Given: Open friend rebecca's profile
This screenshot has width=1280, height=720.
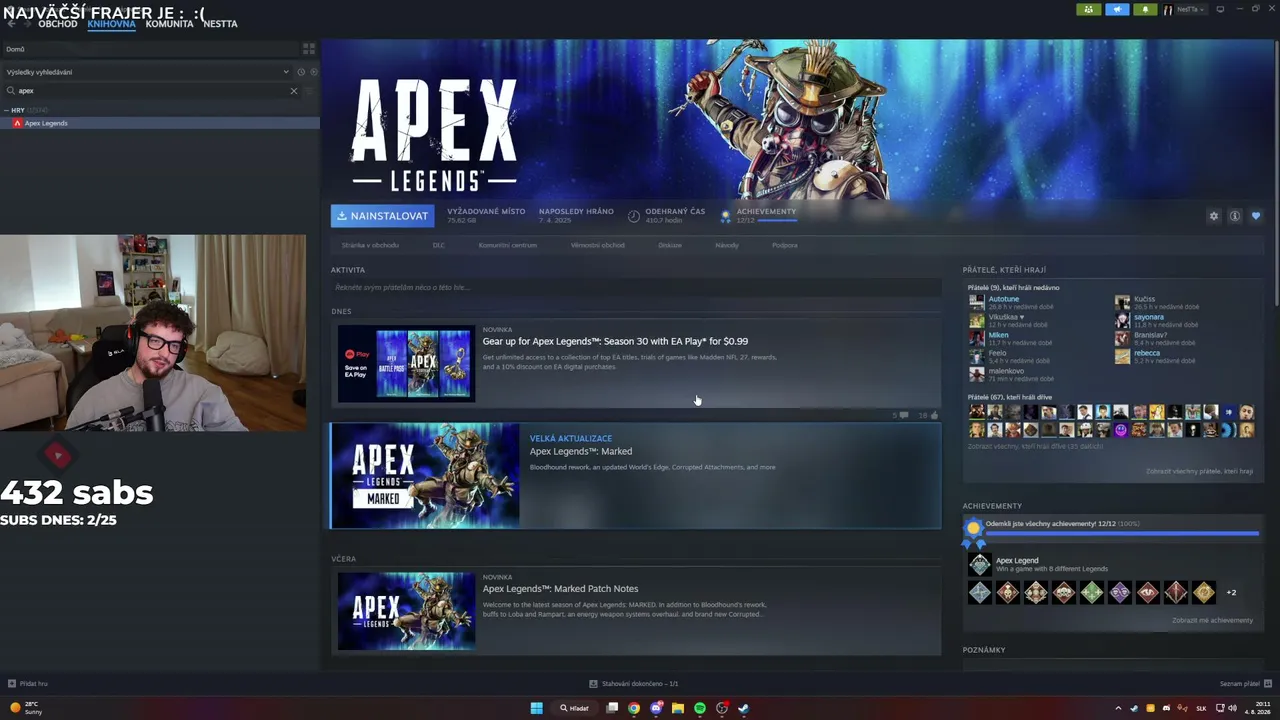Looking at the screenshot, I should pos(1147,353).
